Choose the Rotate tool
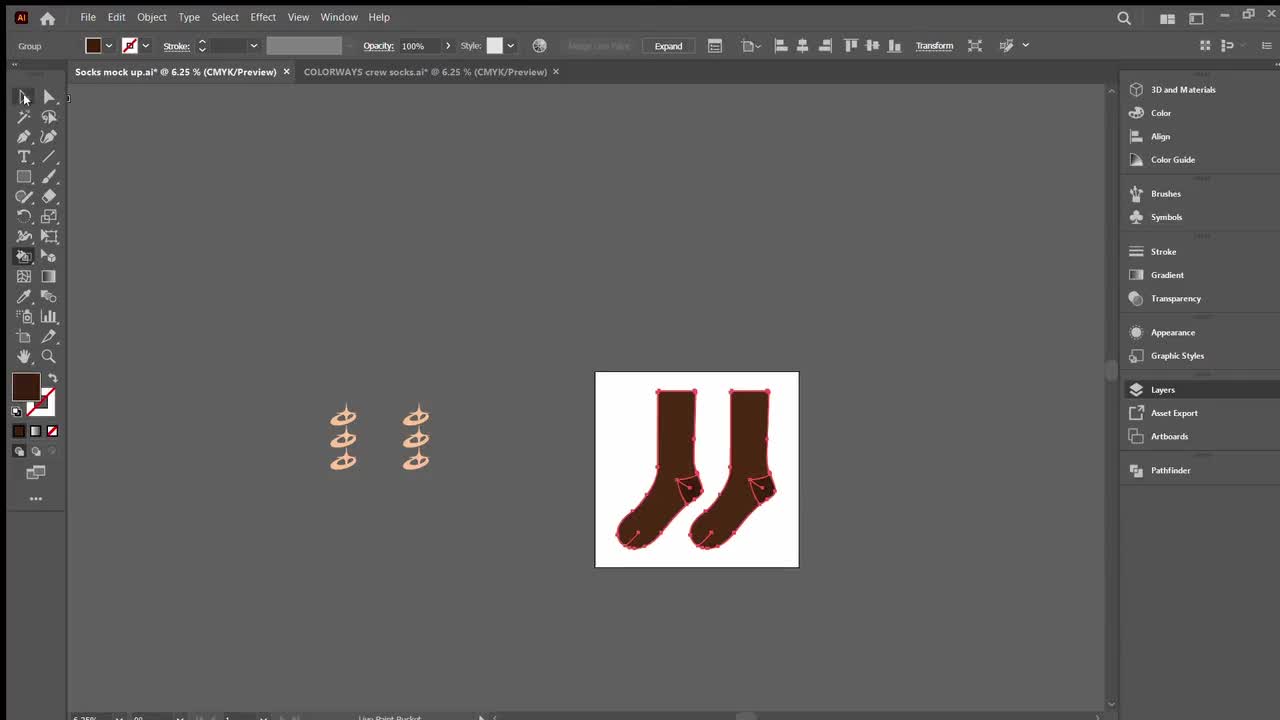 click(24, 217)
